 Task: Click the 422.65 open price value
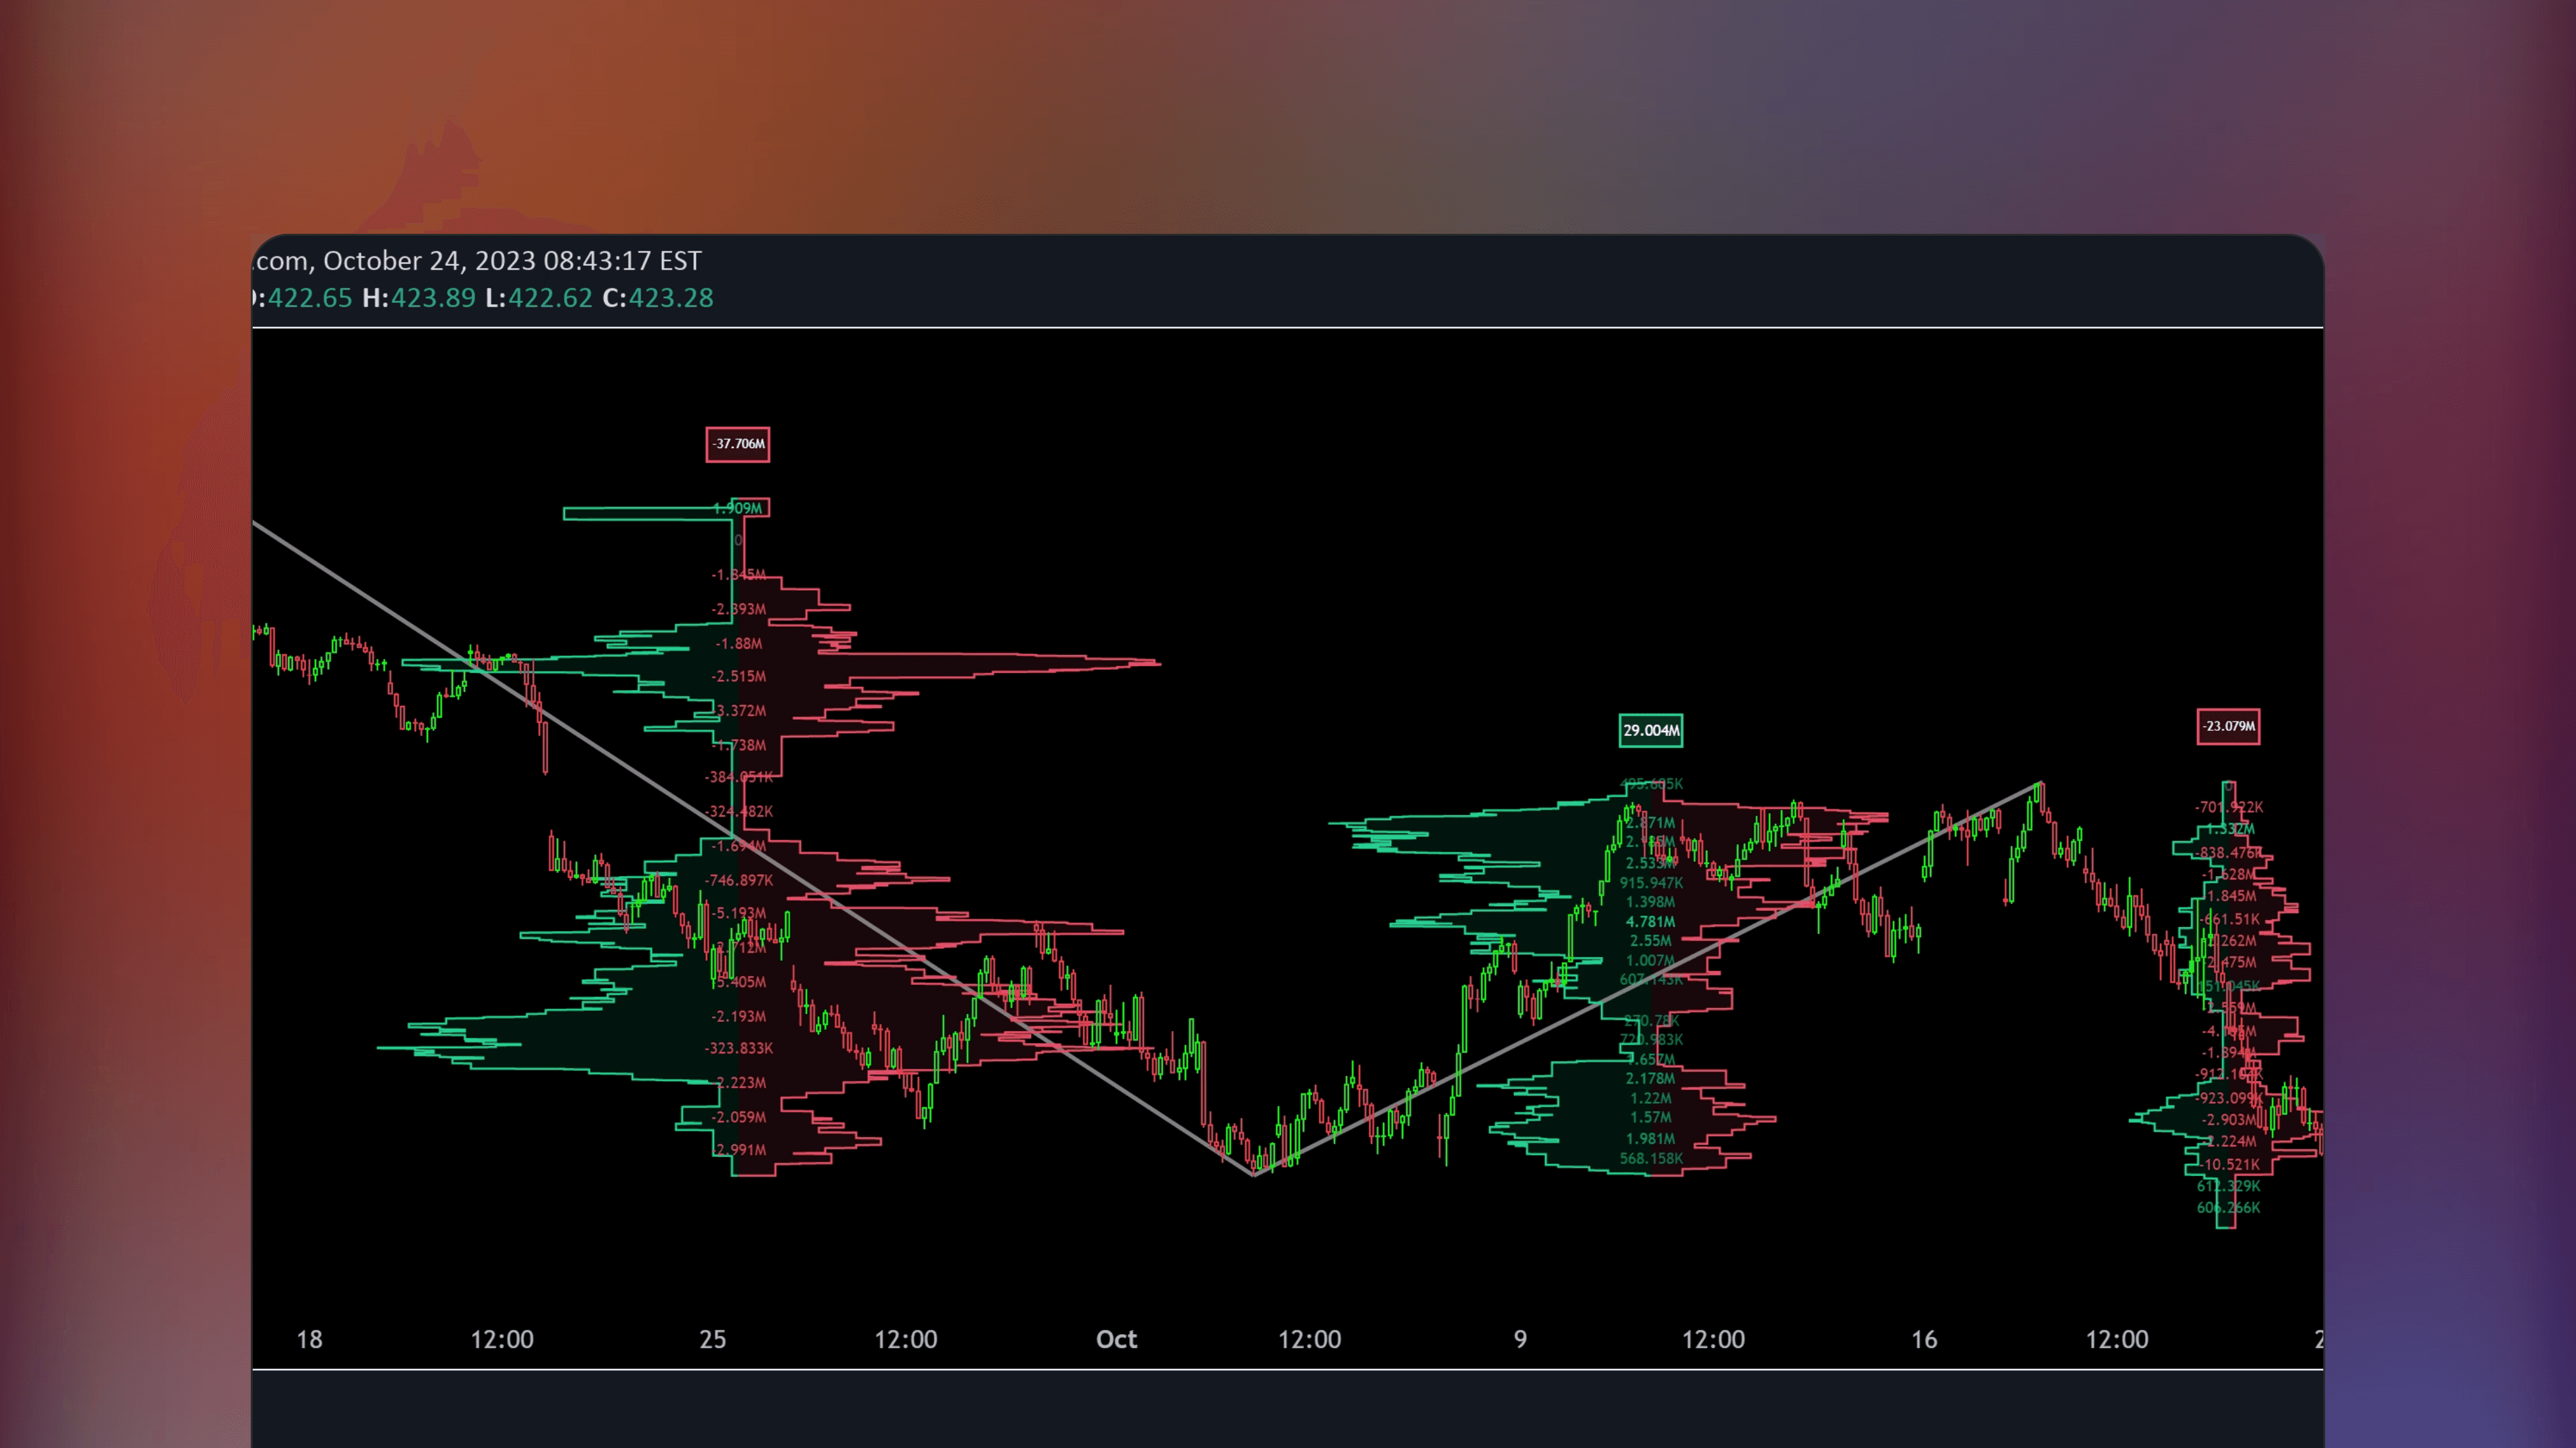tap(310, 298)
